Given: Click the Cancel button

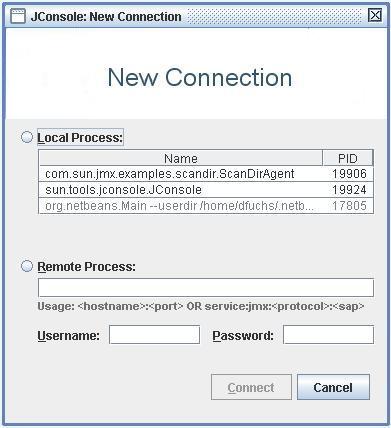Looking at the screenshot, I should tap(333, 387).
